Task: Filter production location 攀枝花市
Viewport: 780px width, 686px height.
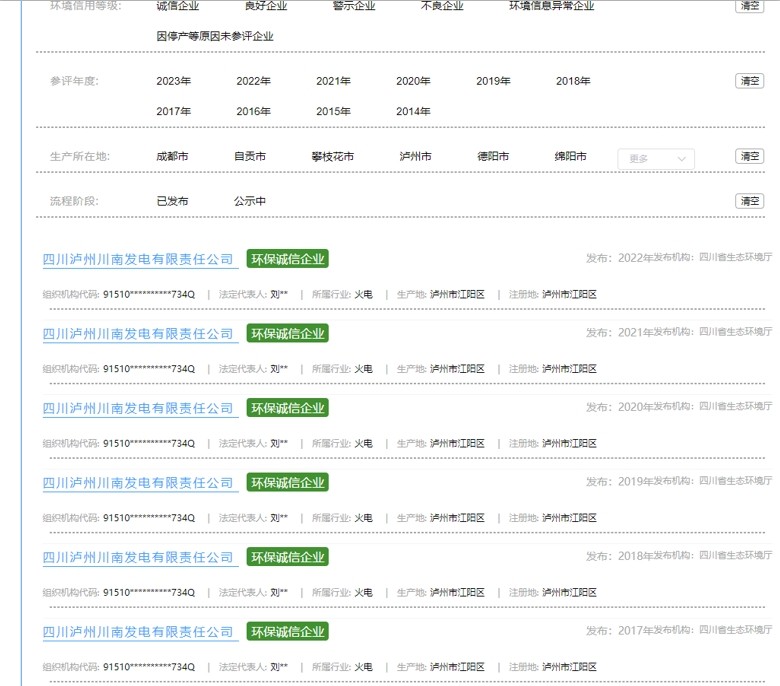Action: click(333, 157)
